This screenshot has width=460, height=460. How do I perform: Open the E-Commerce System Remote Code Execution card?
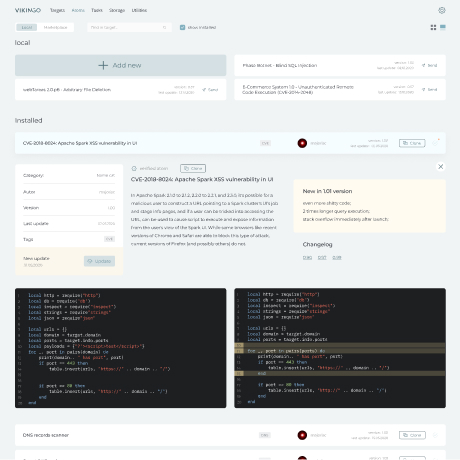(x=340, y=90)
